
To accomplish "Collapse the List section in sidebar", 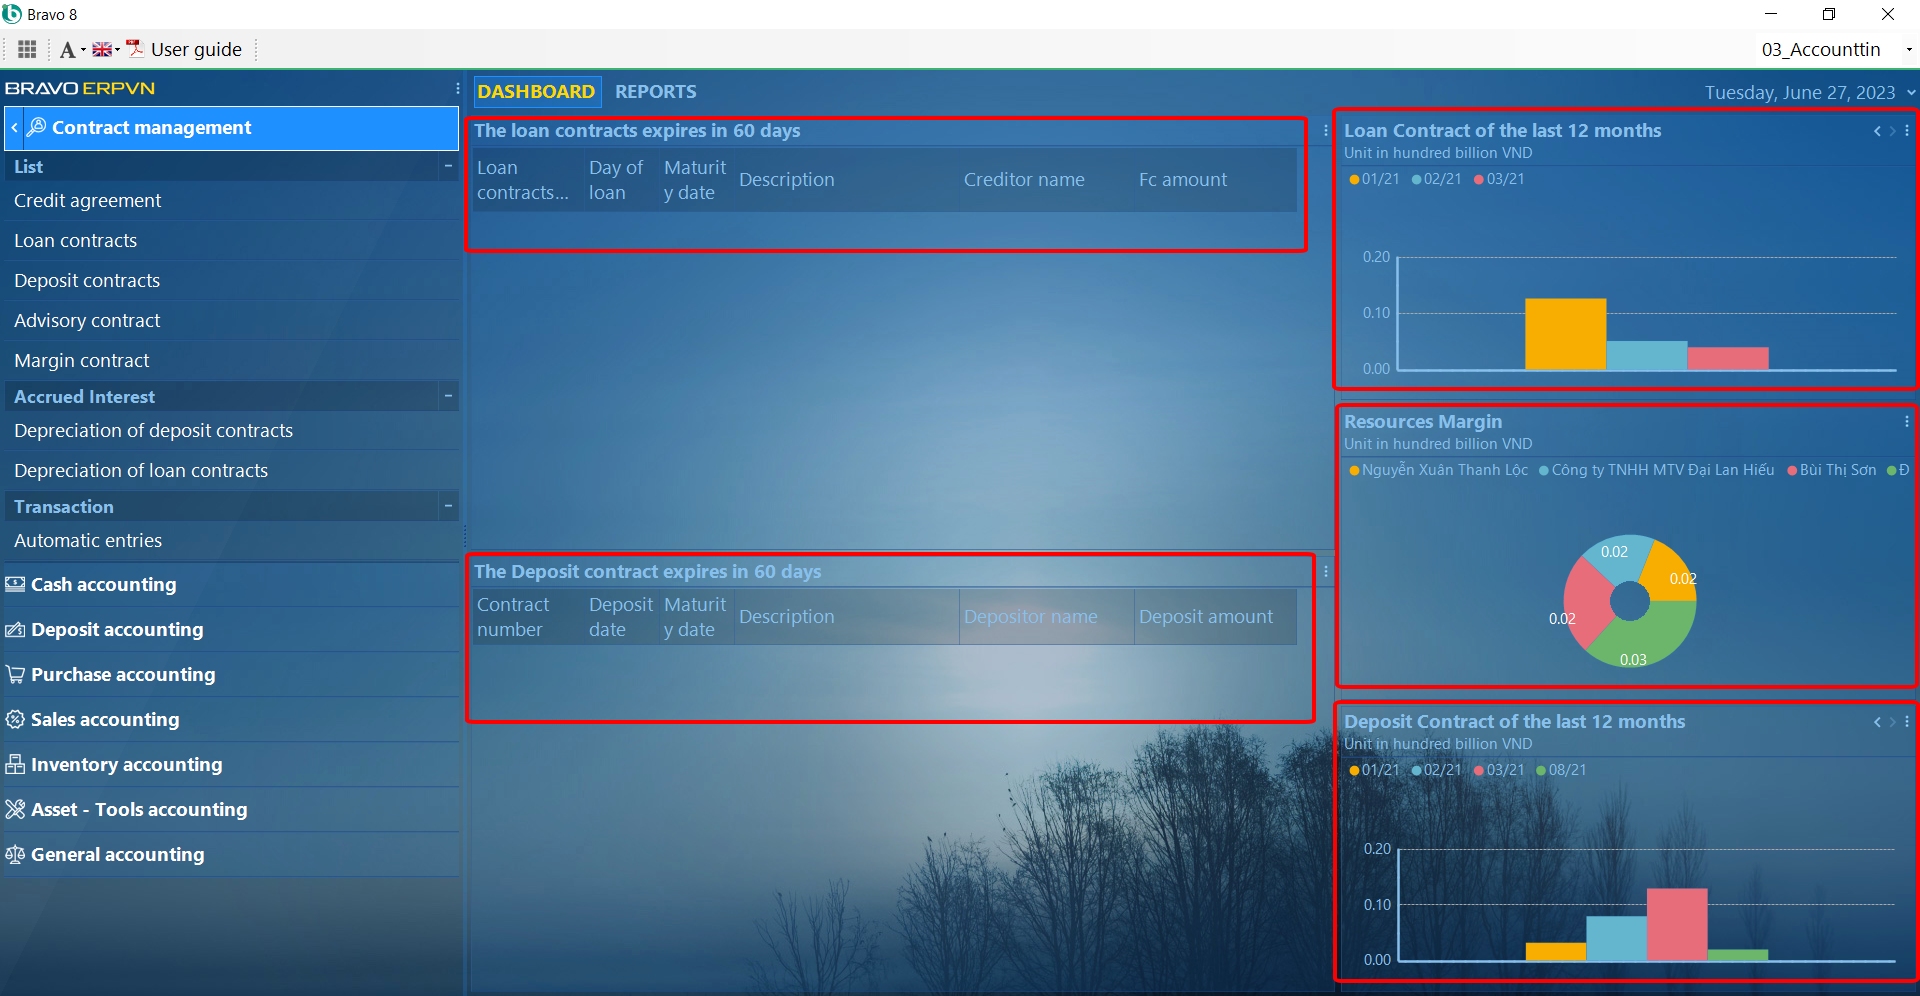I will point(448,166).
